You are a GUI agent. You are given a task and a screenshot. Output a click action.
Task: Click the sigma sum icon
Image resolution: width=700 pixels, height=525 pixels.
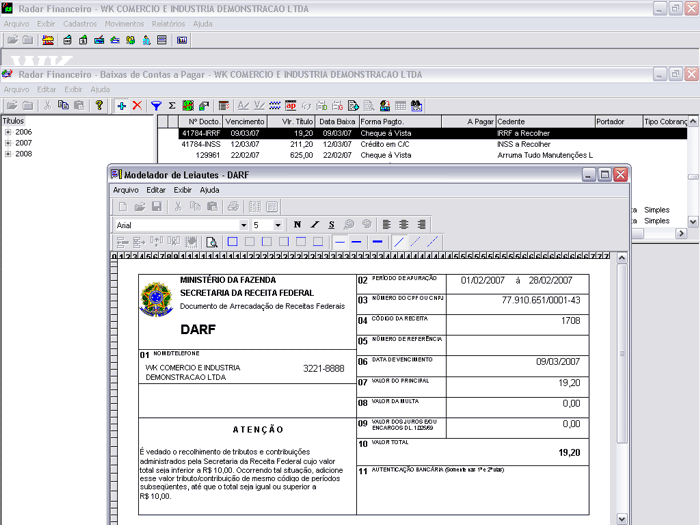pyautogui.click(x=172, y=105)
